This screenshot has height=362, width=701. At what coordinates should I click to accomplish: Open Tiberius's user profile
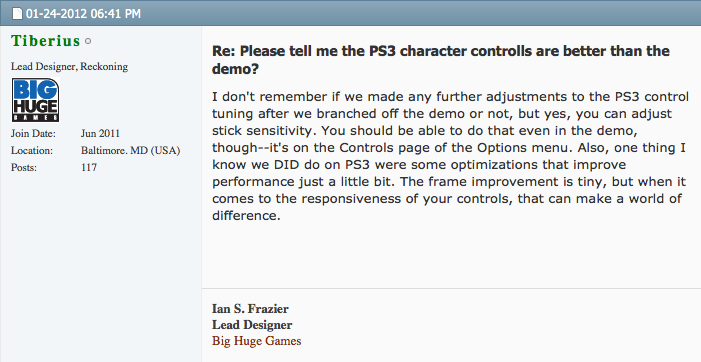pos(45,41)
